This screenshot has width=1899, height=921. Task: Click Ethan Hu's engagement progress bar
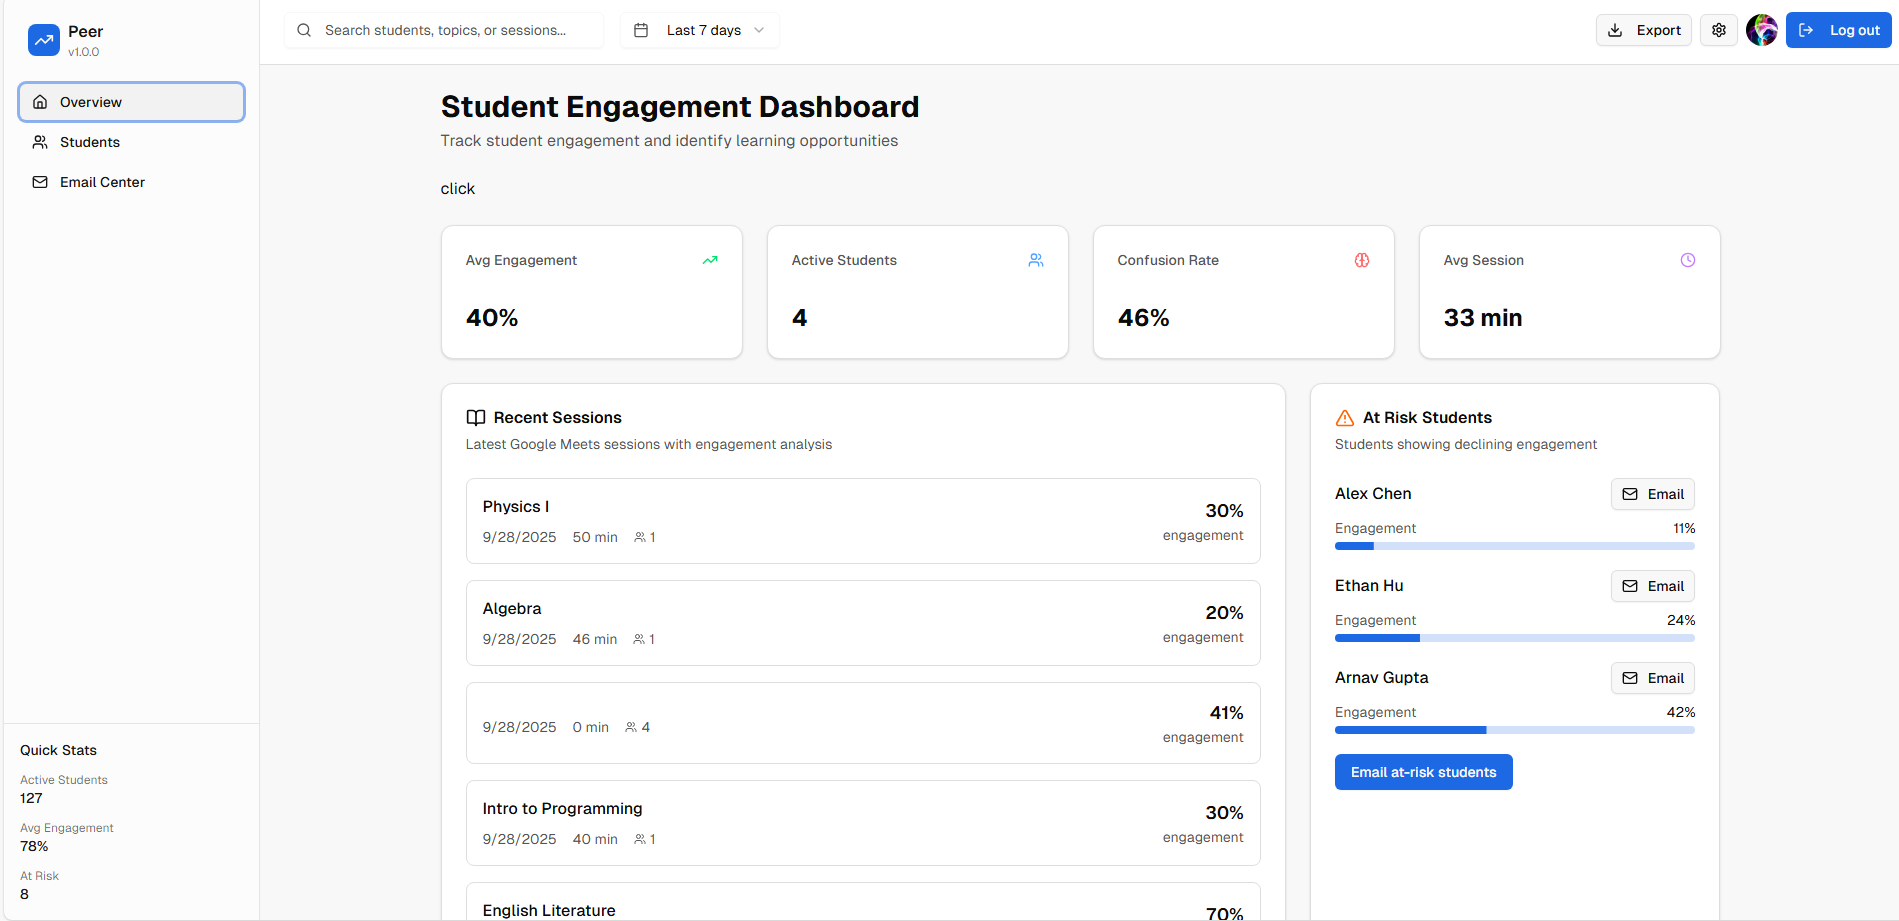1515,638
